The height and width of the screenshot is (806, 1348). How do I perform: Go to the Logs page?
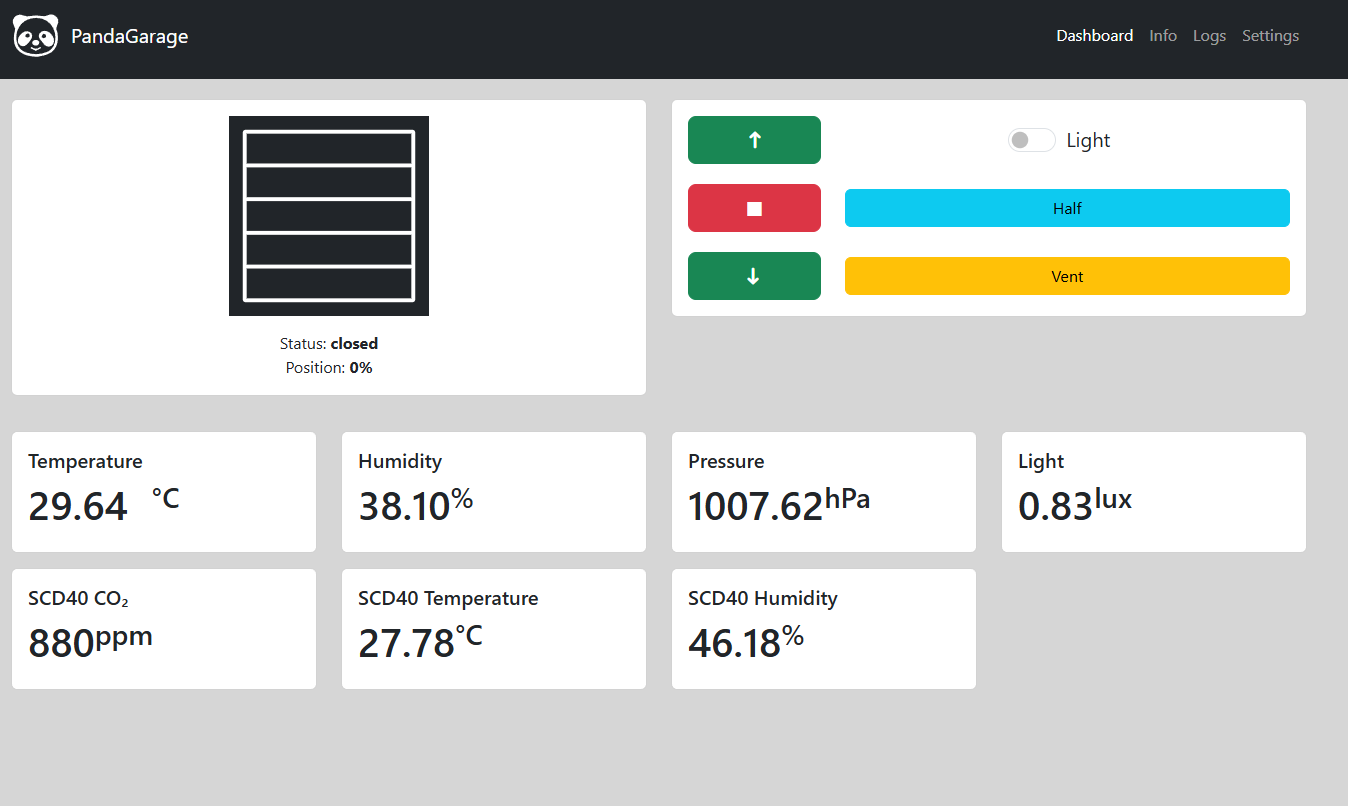coord(1209,36)
